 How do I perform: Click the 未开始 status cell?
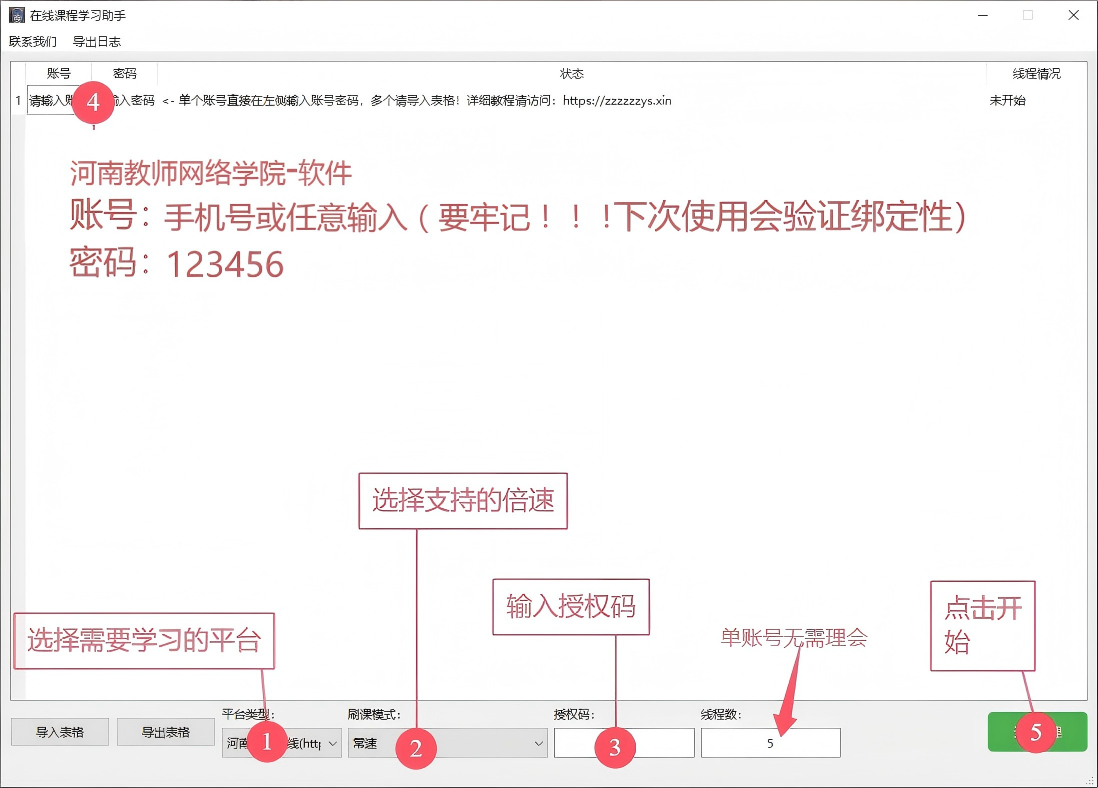tap(1007, 101)
